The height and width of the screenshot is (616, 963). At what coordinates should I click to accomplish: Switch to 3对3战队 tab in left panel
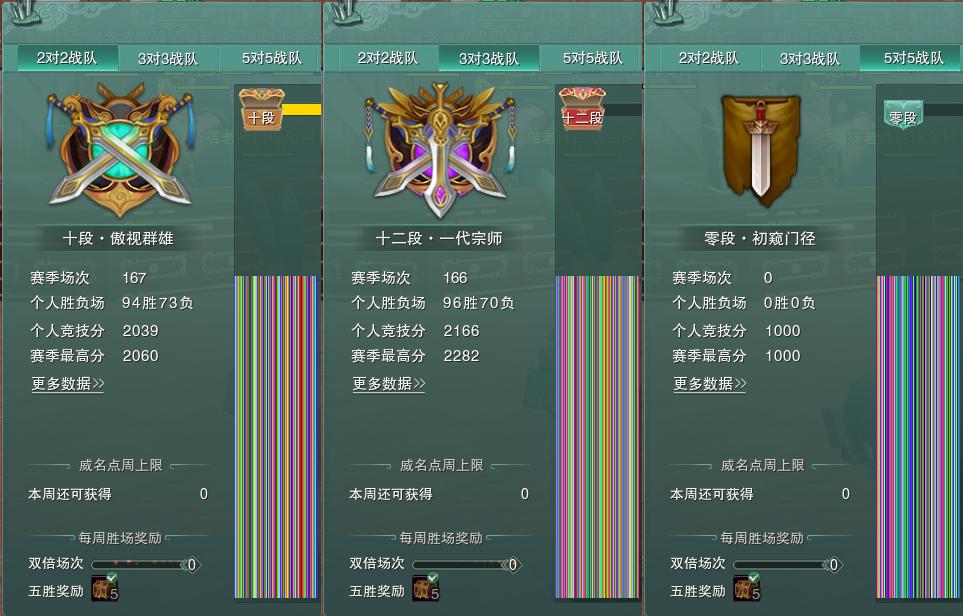168,59
